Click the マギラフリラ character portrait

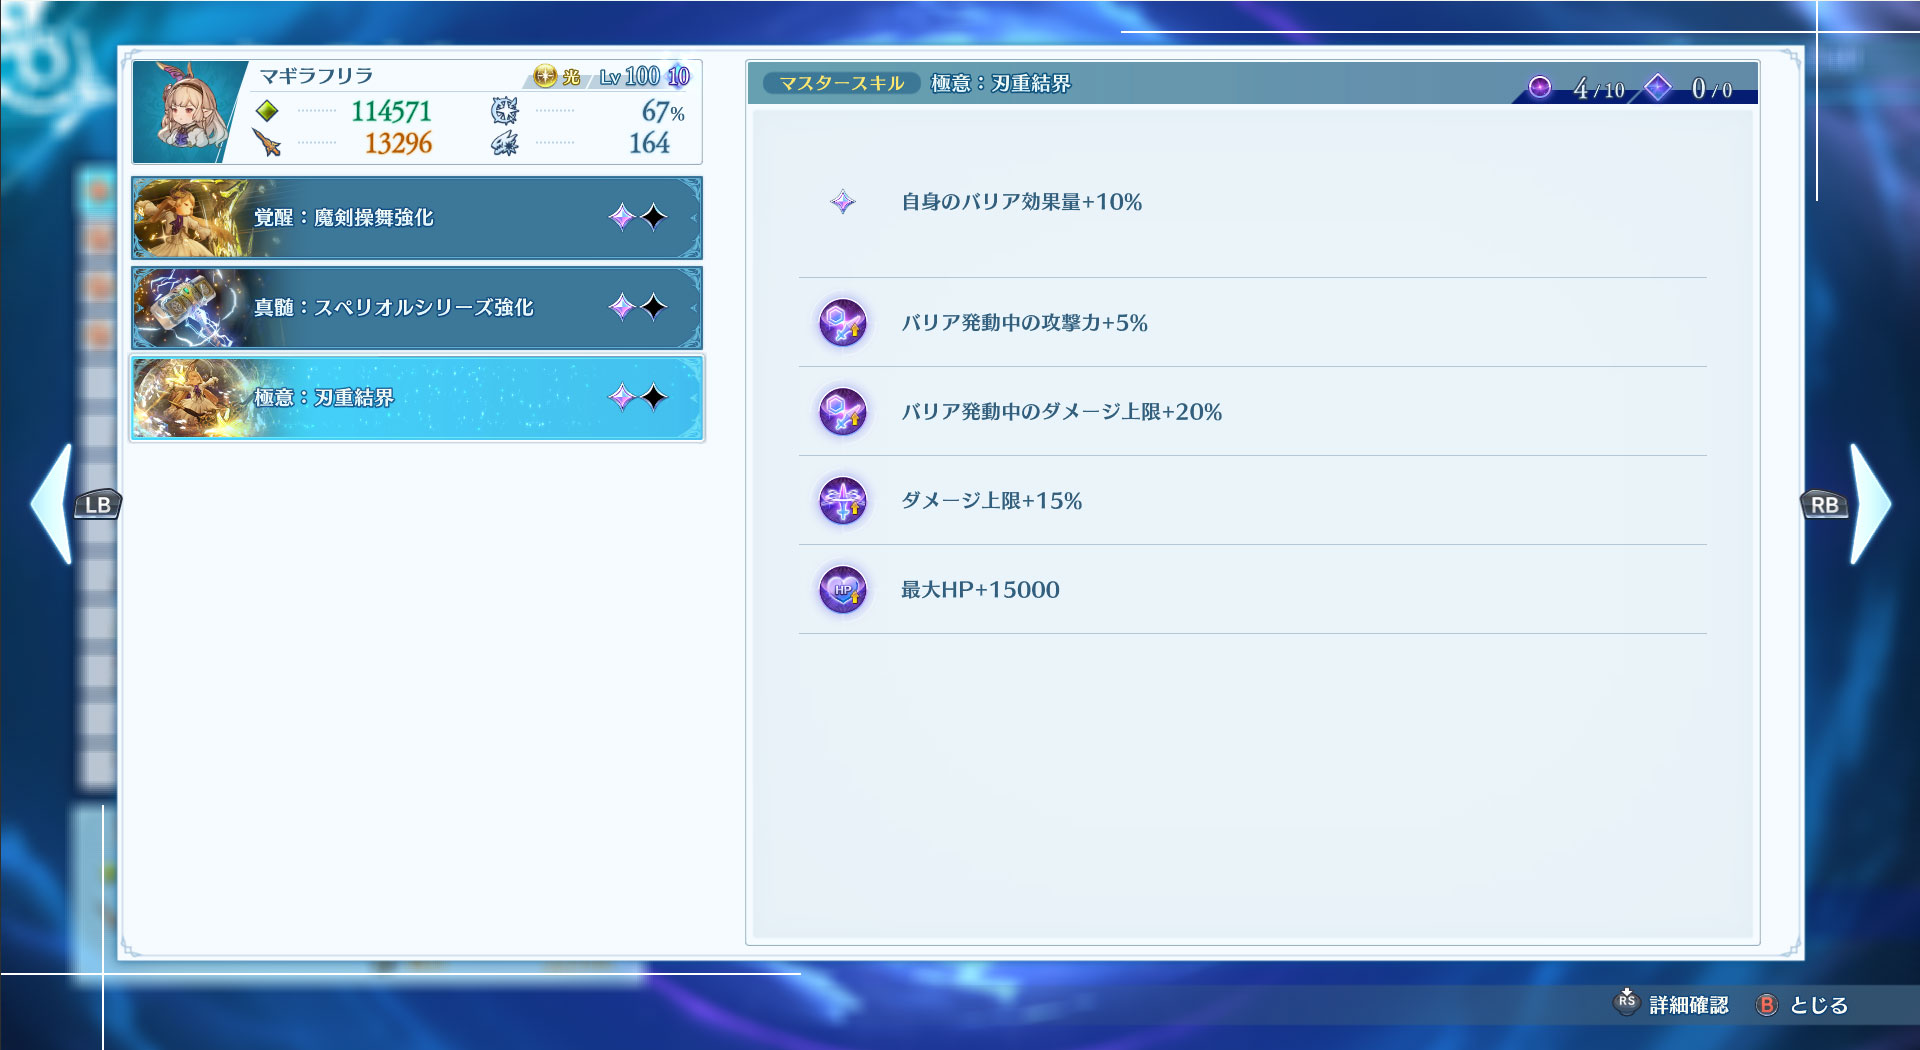[188, 112]
